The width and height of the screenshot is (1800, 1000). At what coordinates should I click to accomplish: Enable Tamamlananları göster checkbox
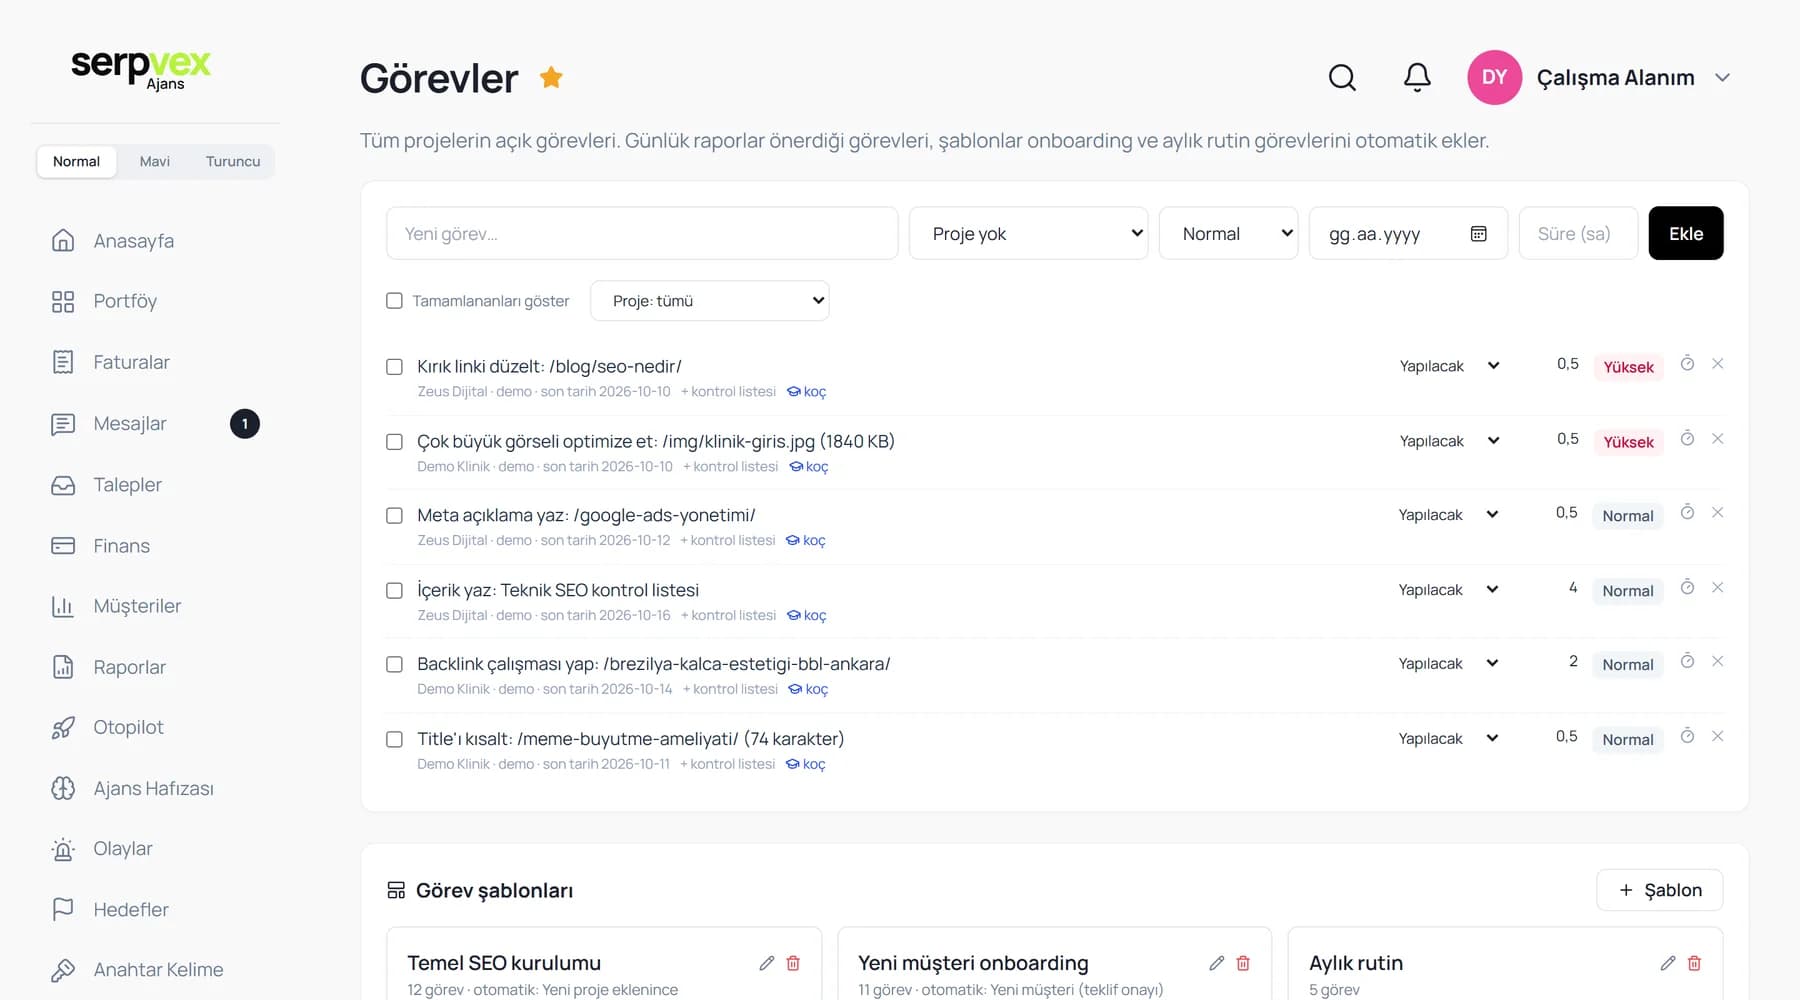[395, 301]
